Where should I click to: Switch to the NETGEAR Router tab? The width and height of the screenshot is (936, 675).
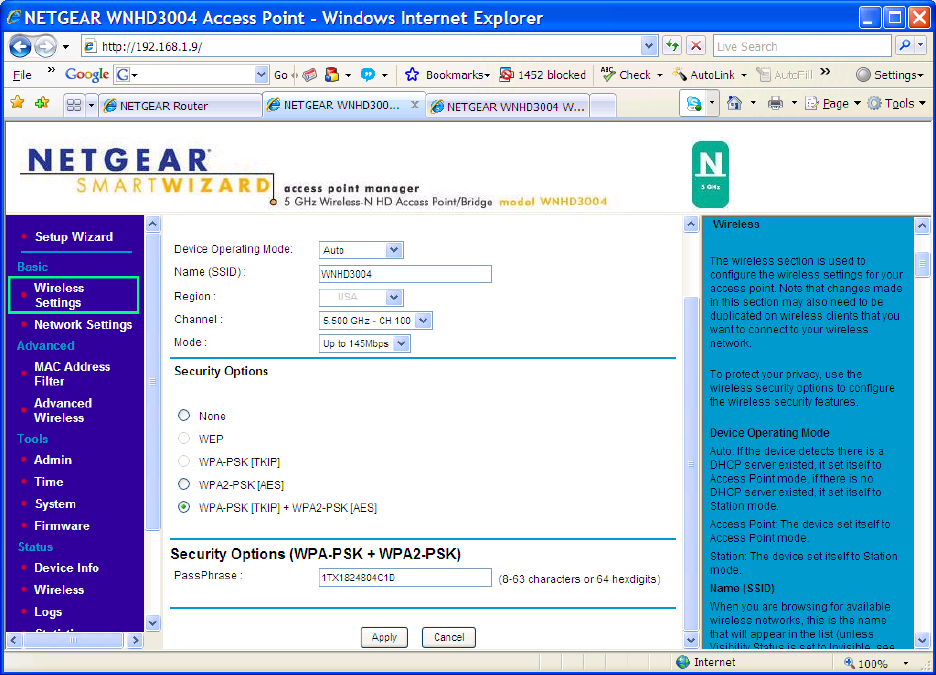point(180,106)
